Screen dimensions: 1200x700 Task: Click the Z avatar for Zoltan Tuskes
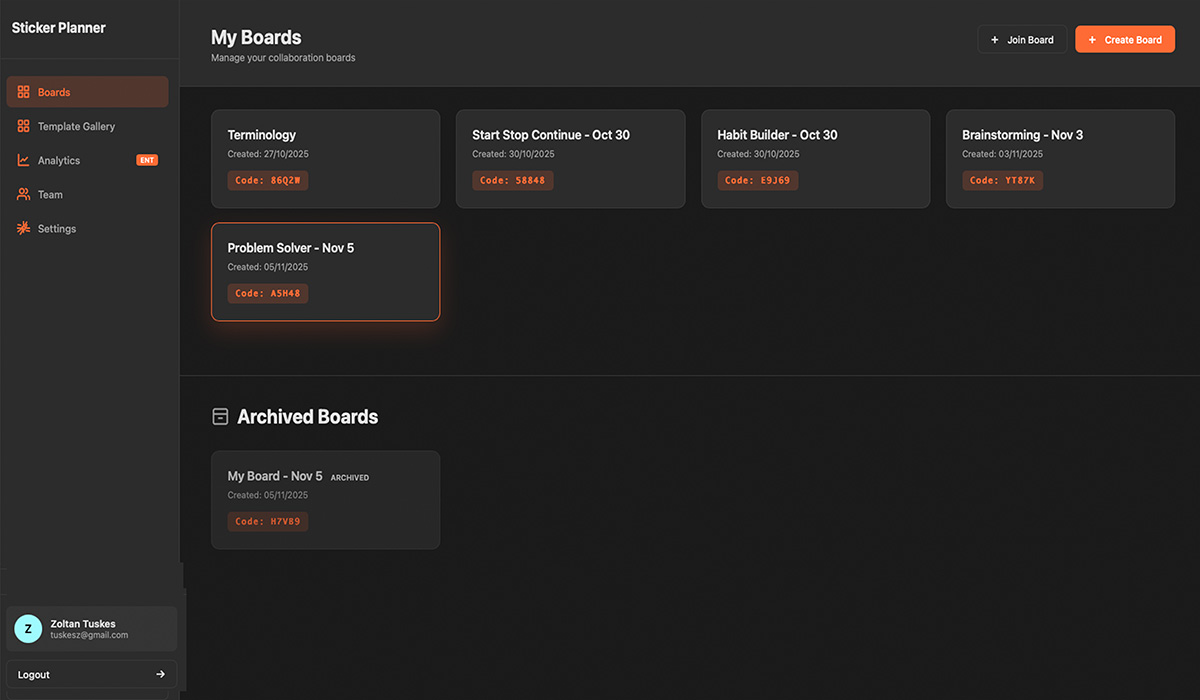pos(27,629)
